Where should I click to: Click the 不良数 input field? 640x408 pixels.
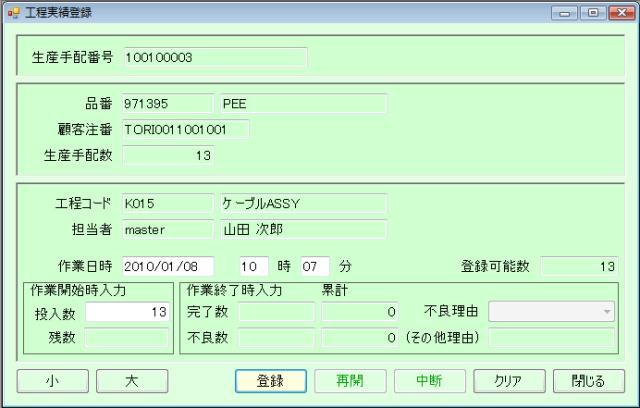pos(276,337)
